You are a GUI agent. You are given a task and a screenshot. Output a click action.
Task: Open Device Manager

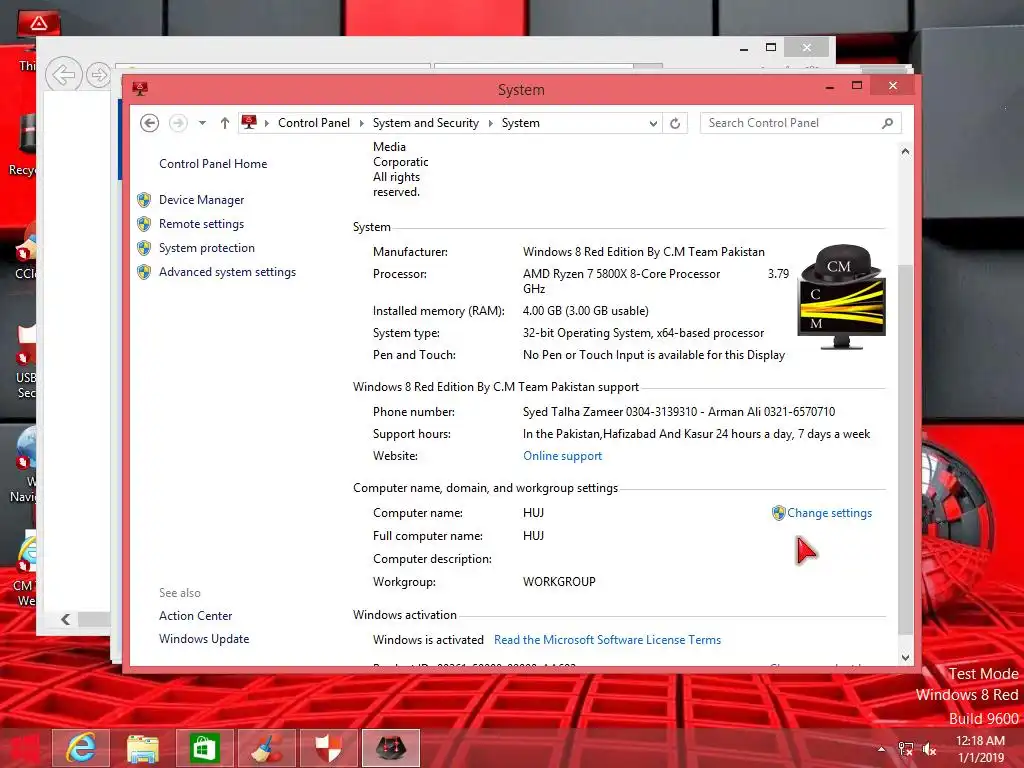(x=202, y=200)
